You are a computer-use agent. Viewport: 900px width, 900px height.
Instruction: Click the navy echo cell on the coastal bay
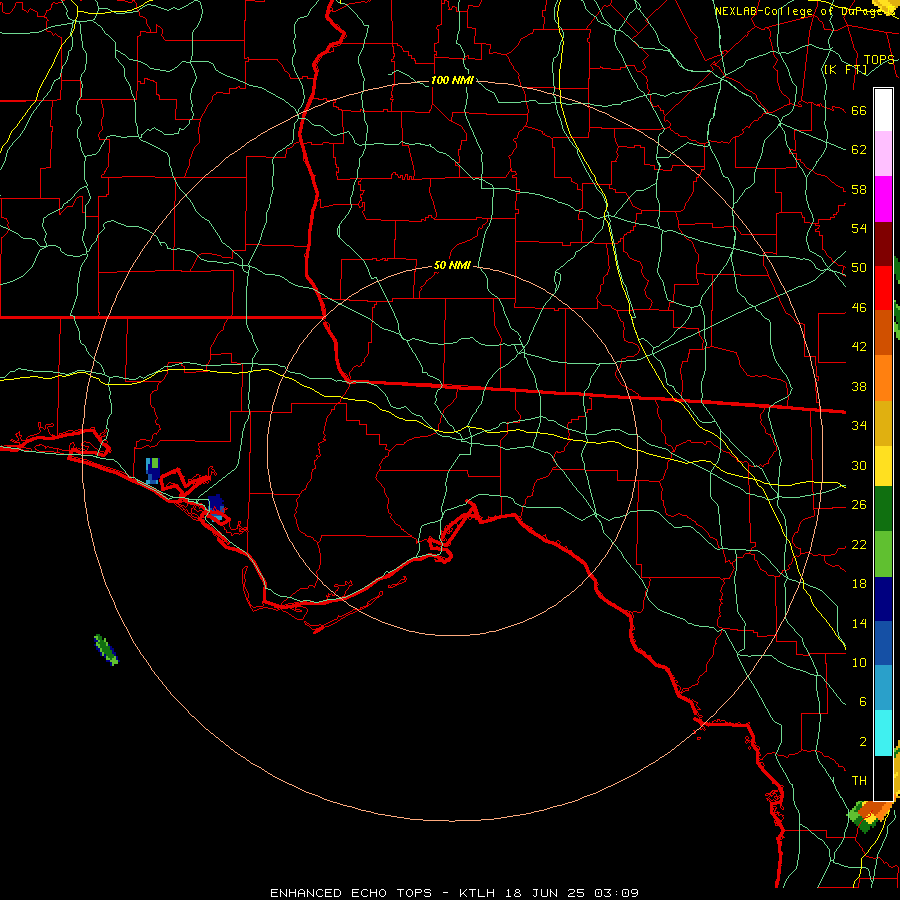tap(216, 506)
